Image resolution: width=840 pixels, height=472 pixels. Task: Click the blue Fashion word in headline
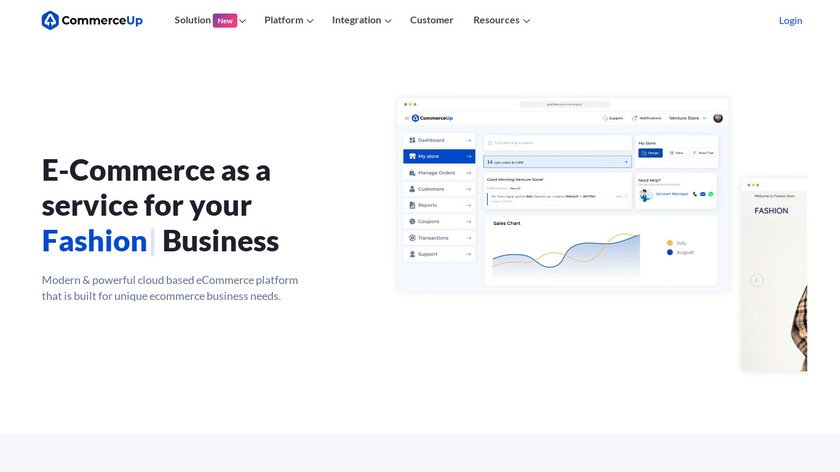point(94,242)
